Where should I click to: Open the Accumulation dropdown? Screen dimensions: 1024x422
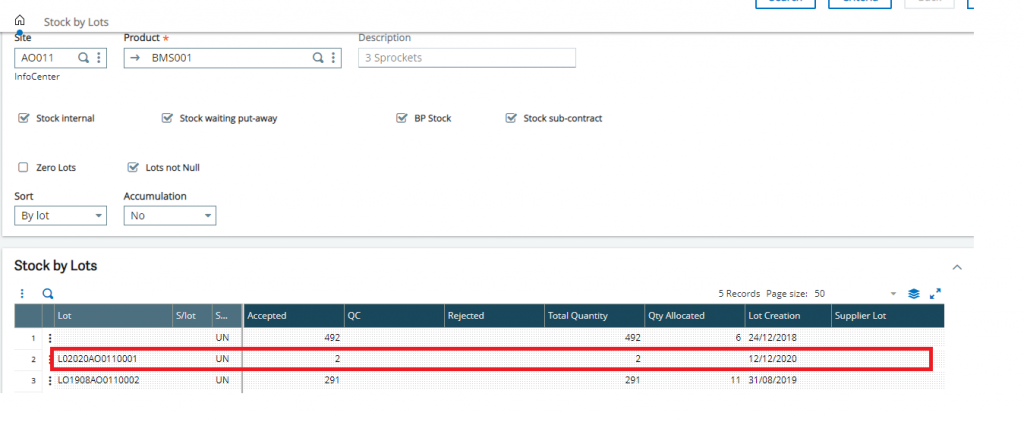click(170, 216)
